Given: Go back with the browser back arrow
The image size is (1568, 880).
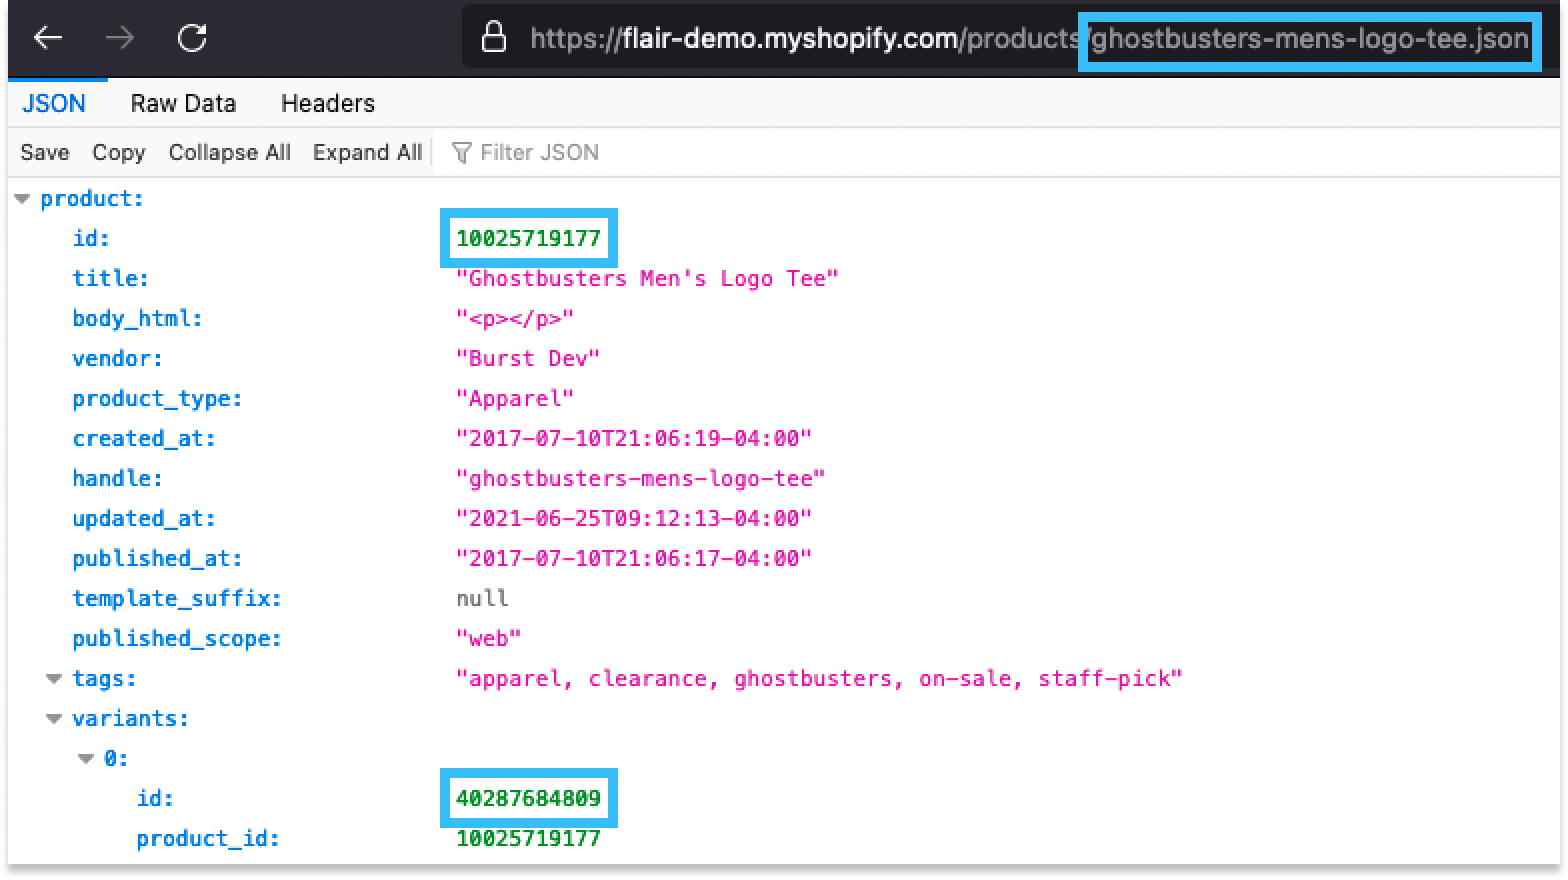Looking at the screenshot, I should [x=48, y=38].
